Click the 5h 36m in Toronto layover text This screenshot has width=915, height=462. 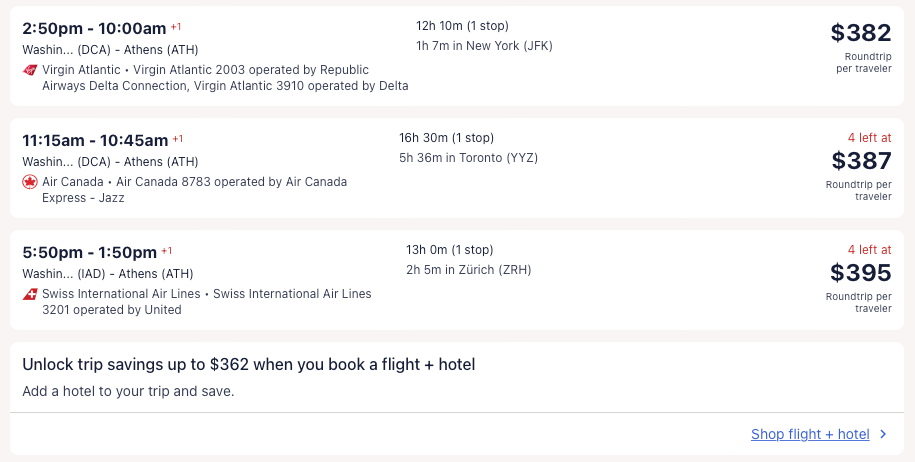click(468, 158)
